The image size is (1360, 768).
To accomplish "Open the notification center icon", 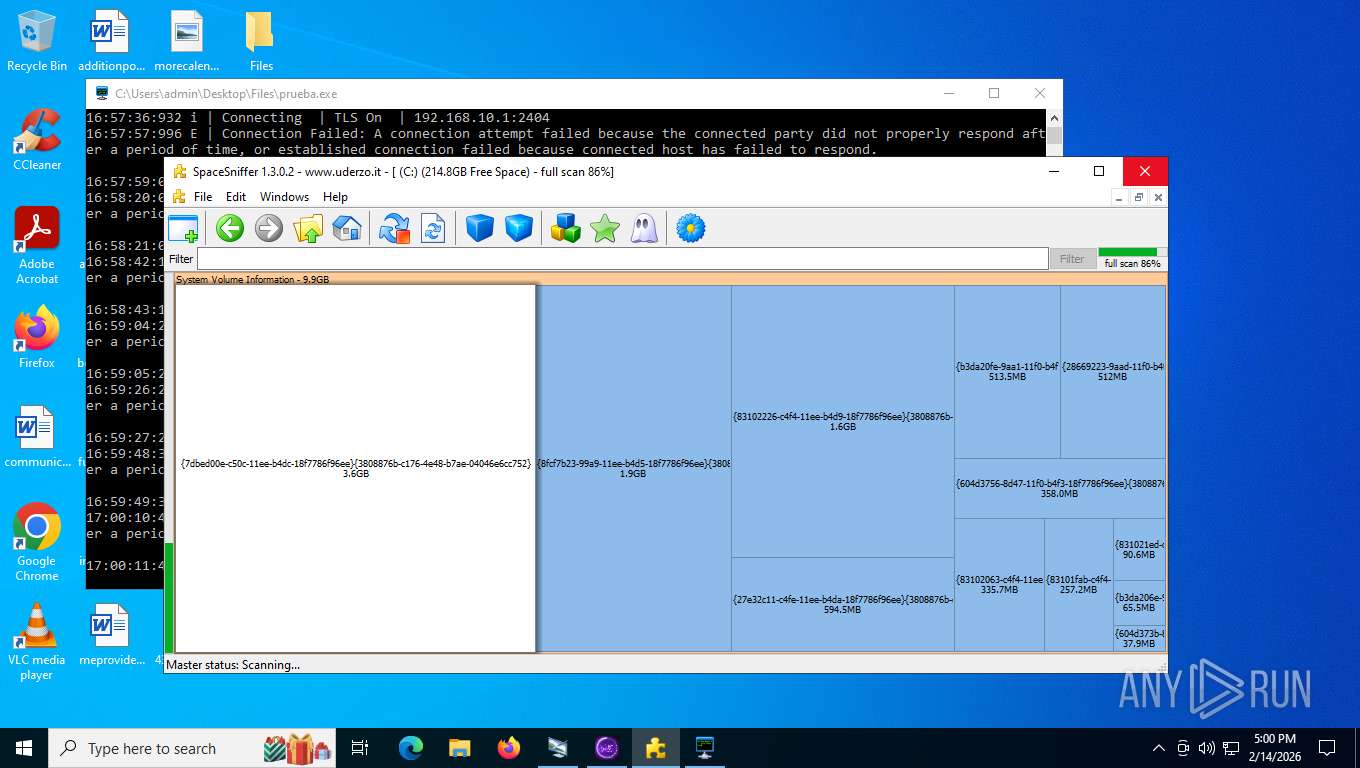I will point(1327,748).
